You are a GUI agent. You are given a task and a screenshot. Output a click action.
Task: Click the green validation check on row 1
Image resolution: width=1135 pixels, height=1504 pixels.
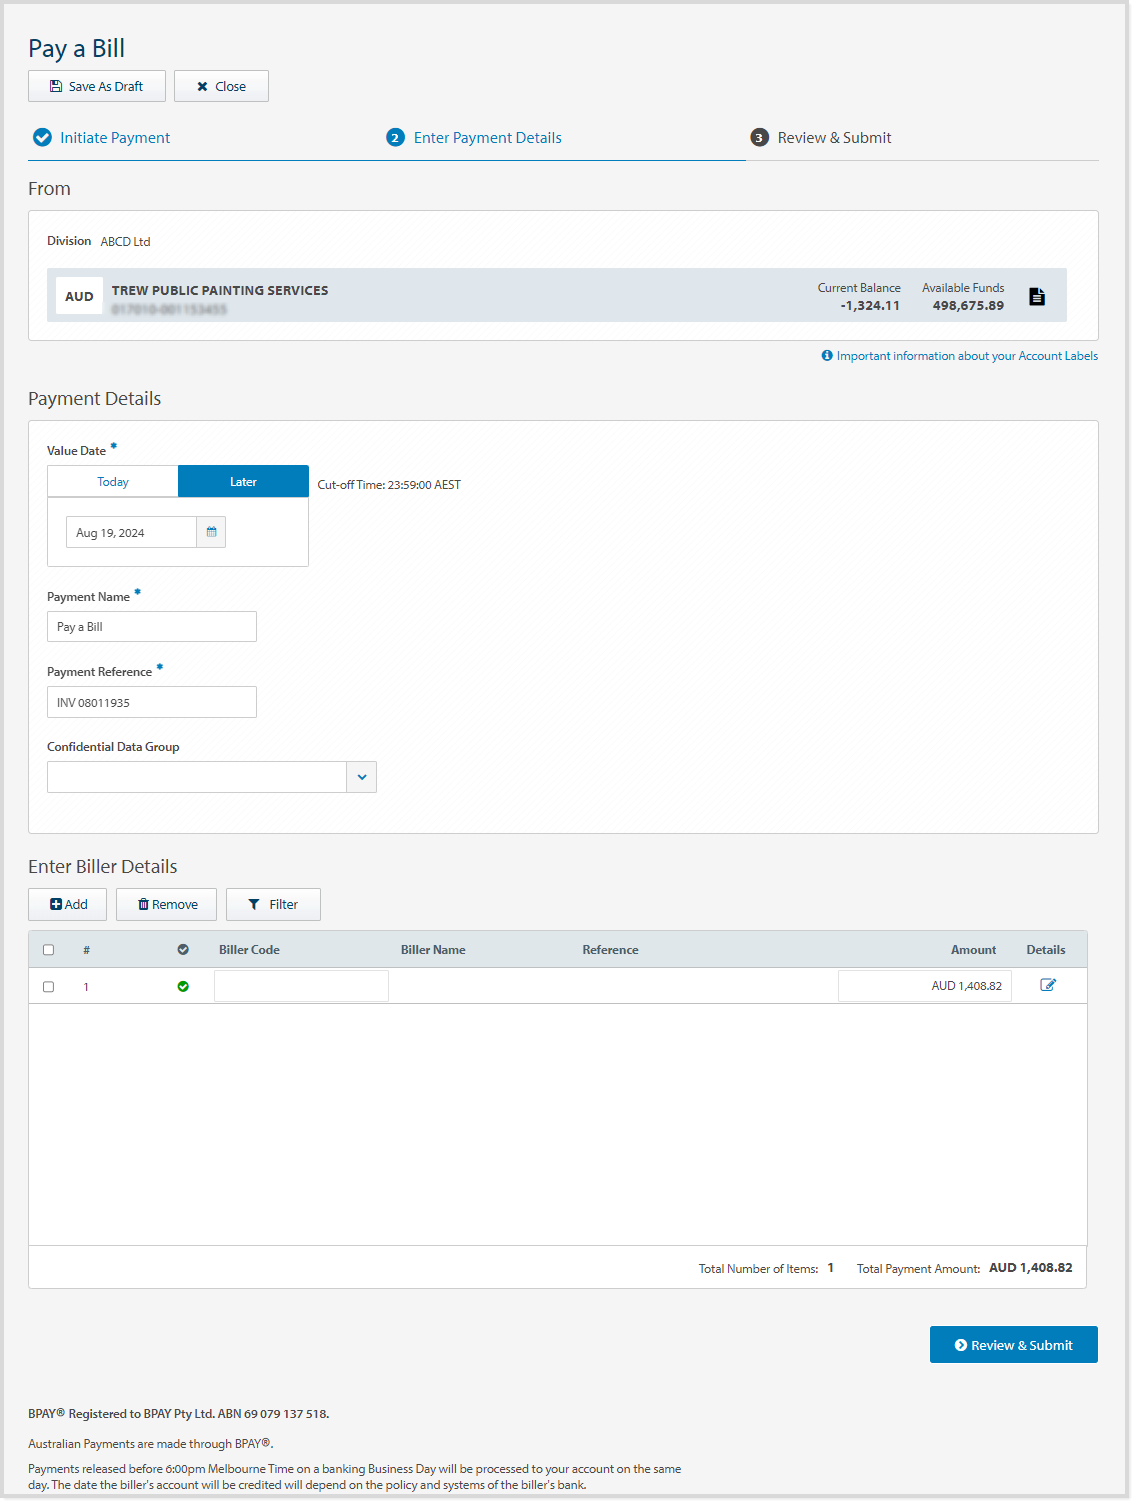pyautogui.click(x=183, y=986)
